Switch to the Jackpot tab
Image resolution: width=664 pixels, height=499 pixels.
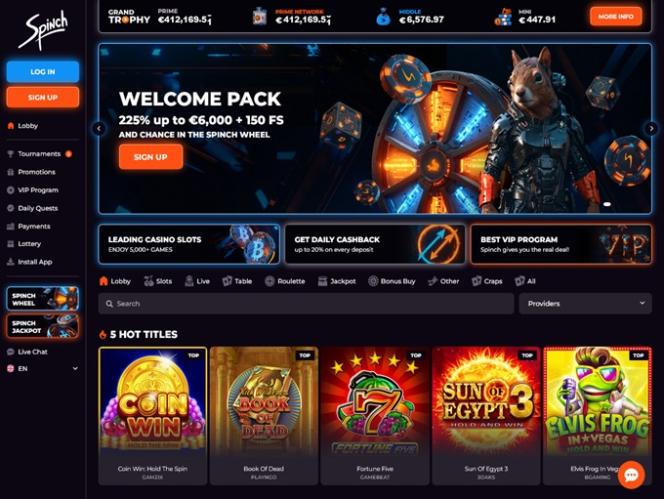click(x=337, y=281)
